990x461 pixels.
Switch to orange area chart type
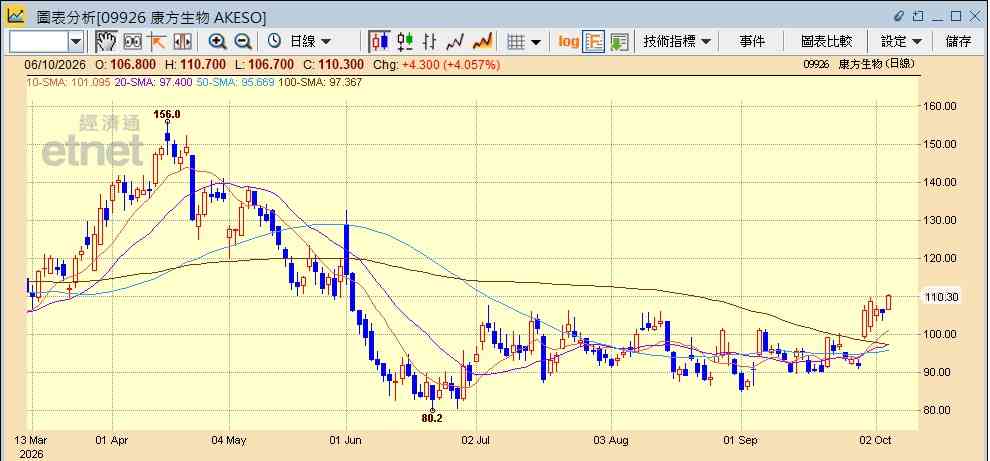coord(482,42)
